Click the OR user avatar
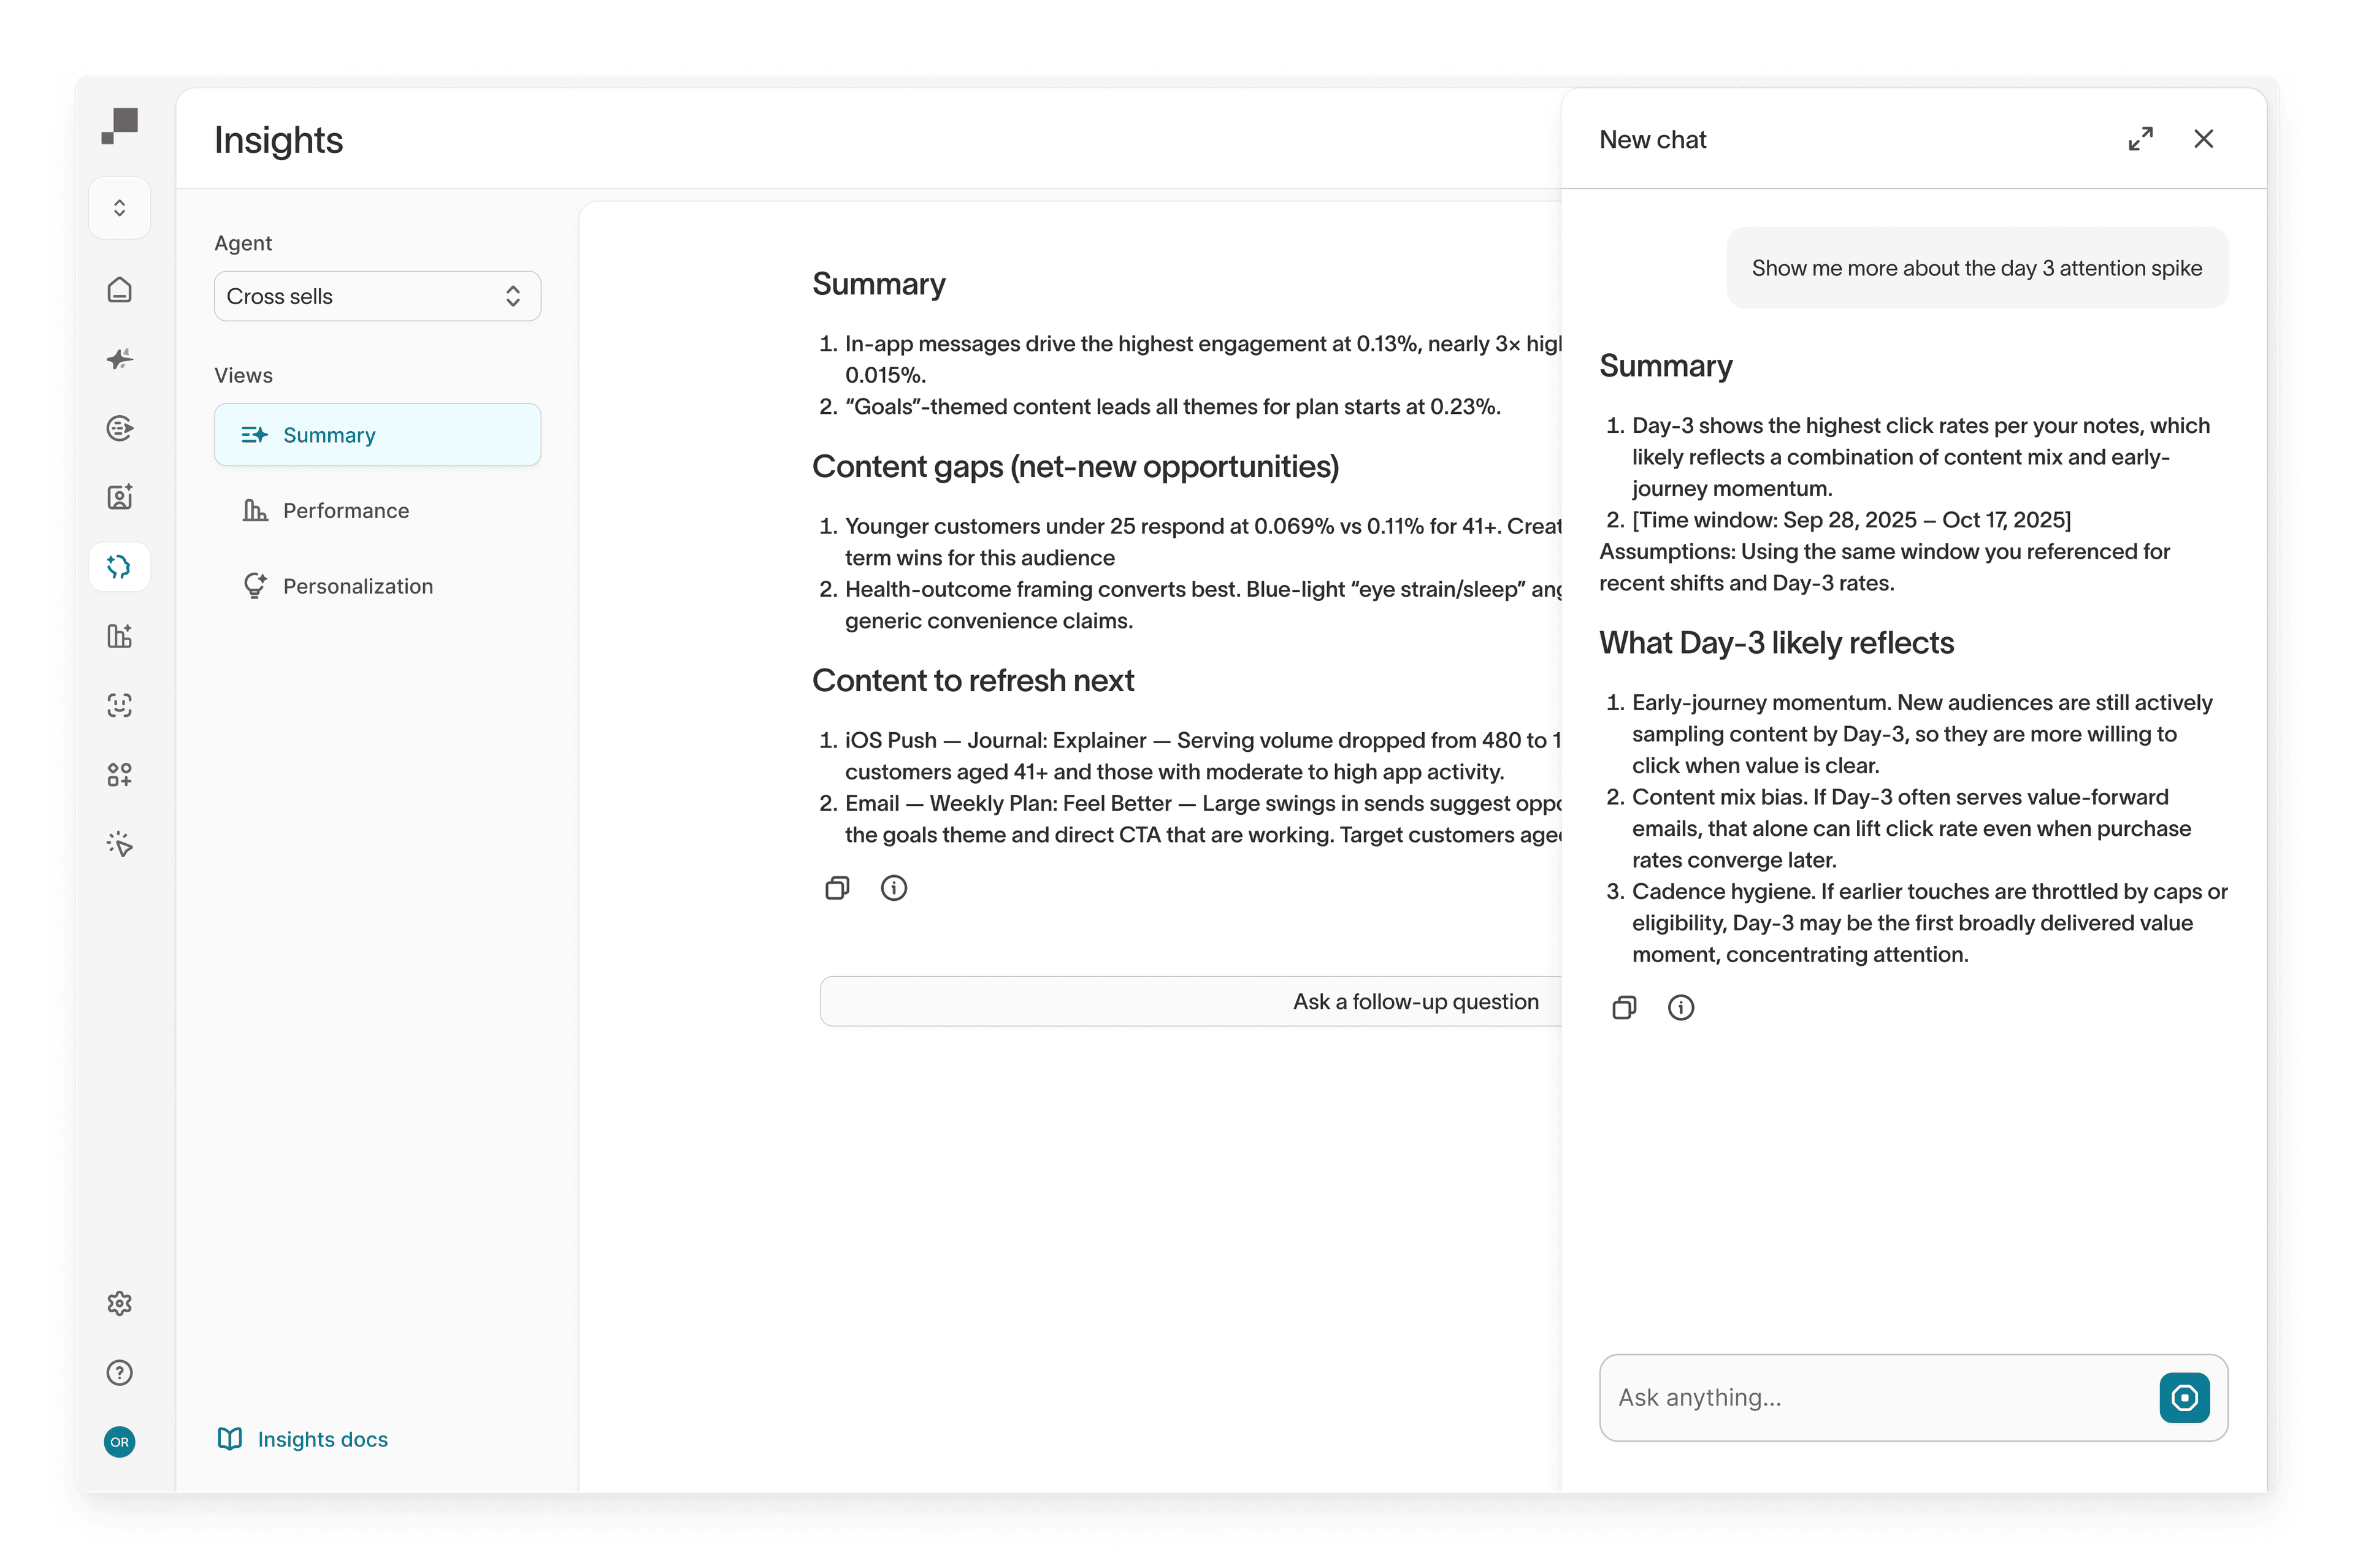Viewport: 2355px width, 1568px height. coord(119,1441)
